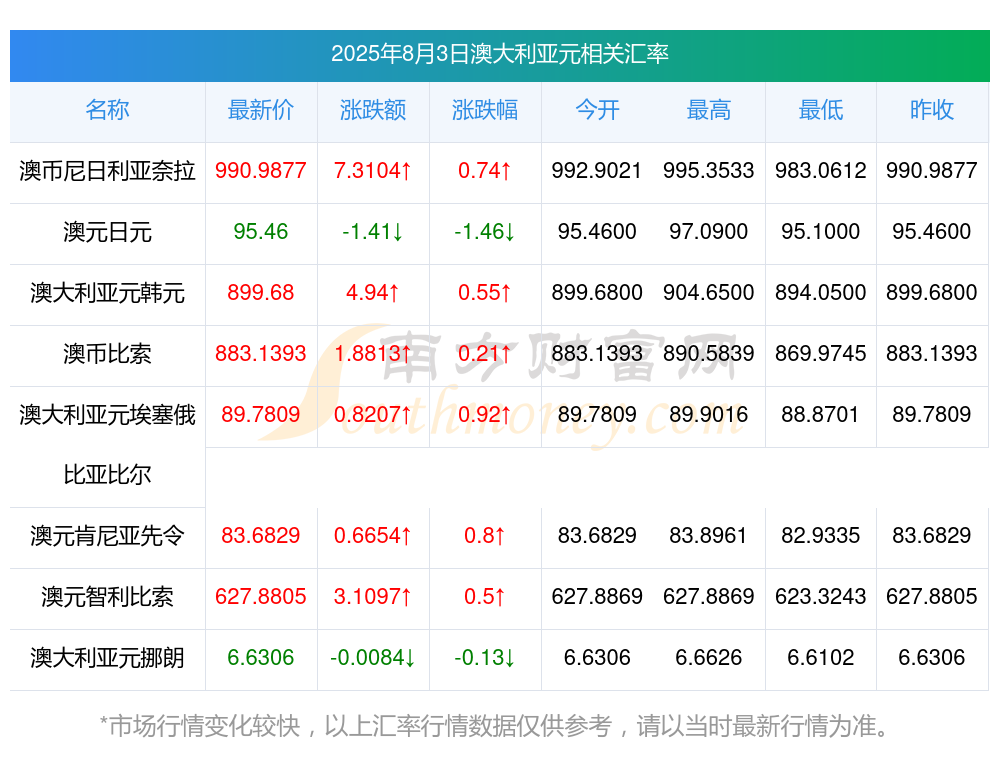Click the change percent 0.5↑
Viewport: 1000px width, 757px height.
tap(485, 597)
